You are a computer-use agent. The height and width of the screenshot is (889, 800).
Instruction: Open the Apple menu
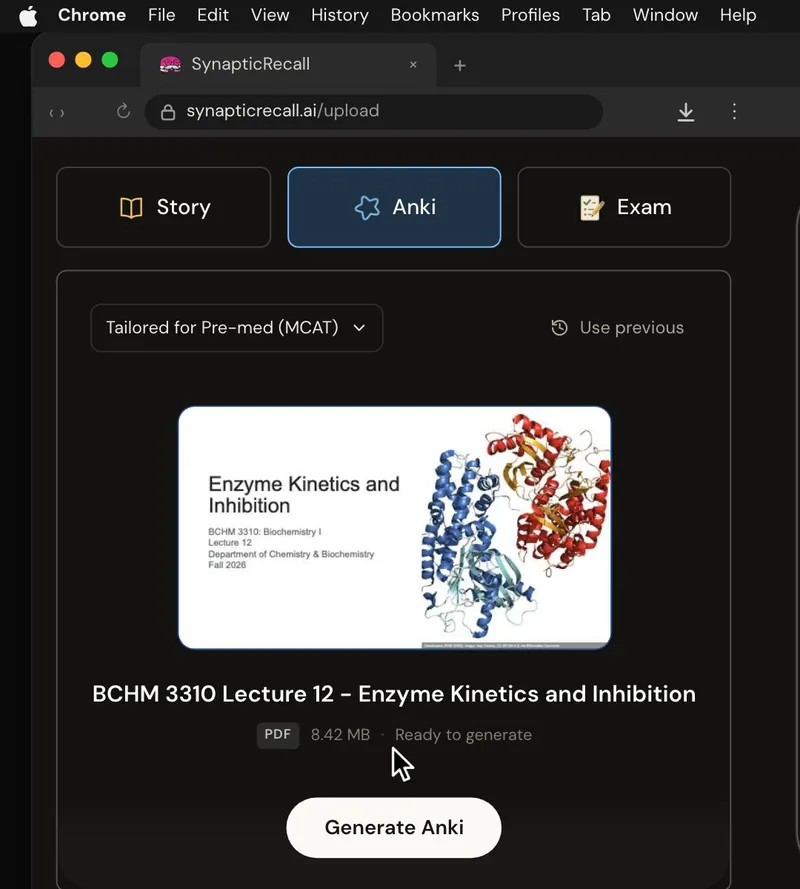coord(28,15)
